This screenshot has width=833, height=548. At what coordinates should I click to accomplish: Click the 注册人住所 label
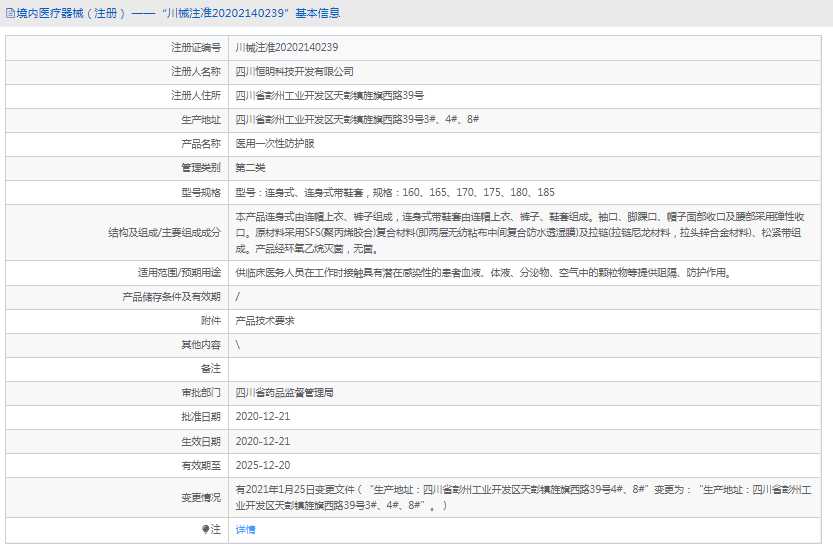(x=196, y=96)
